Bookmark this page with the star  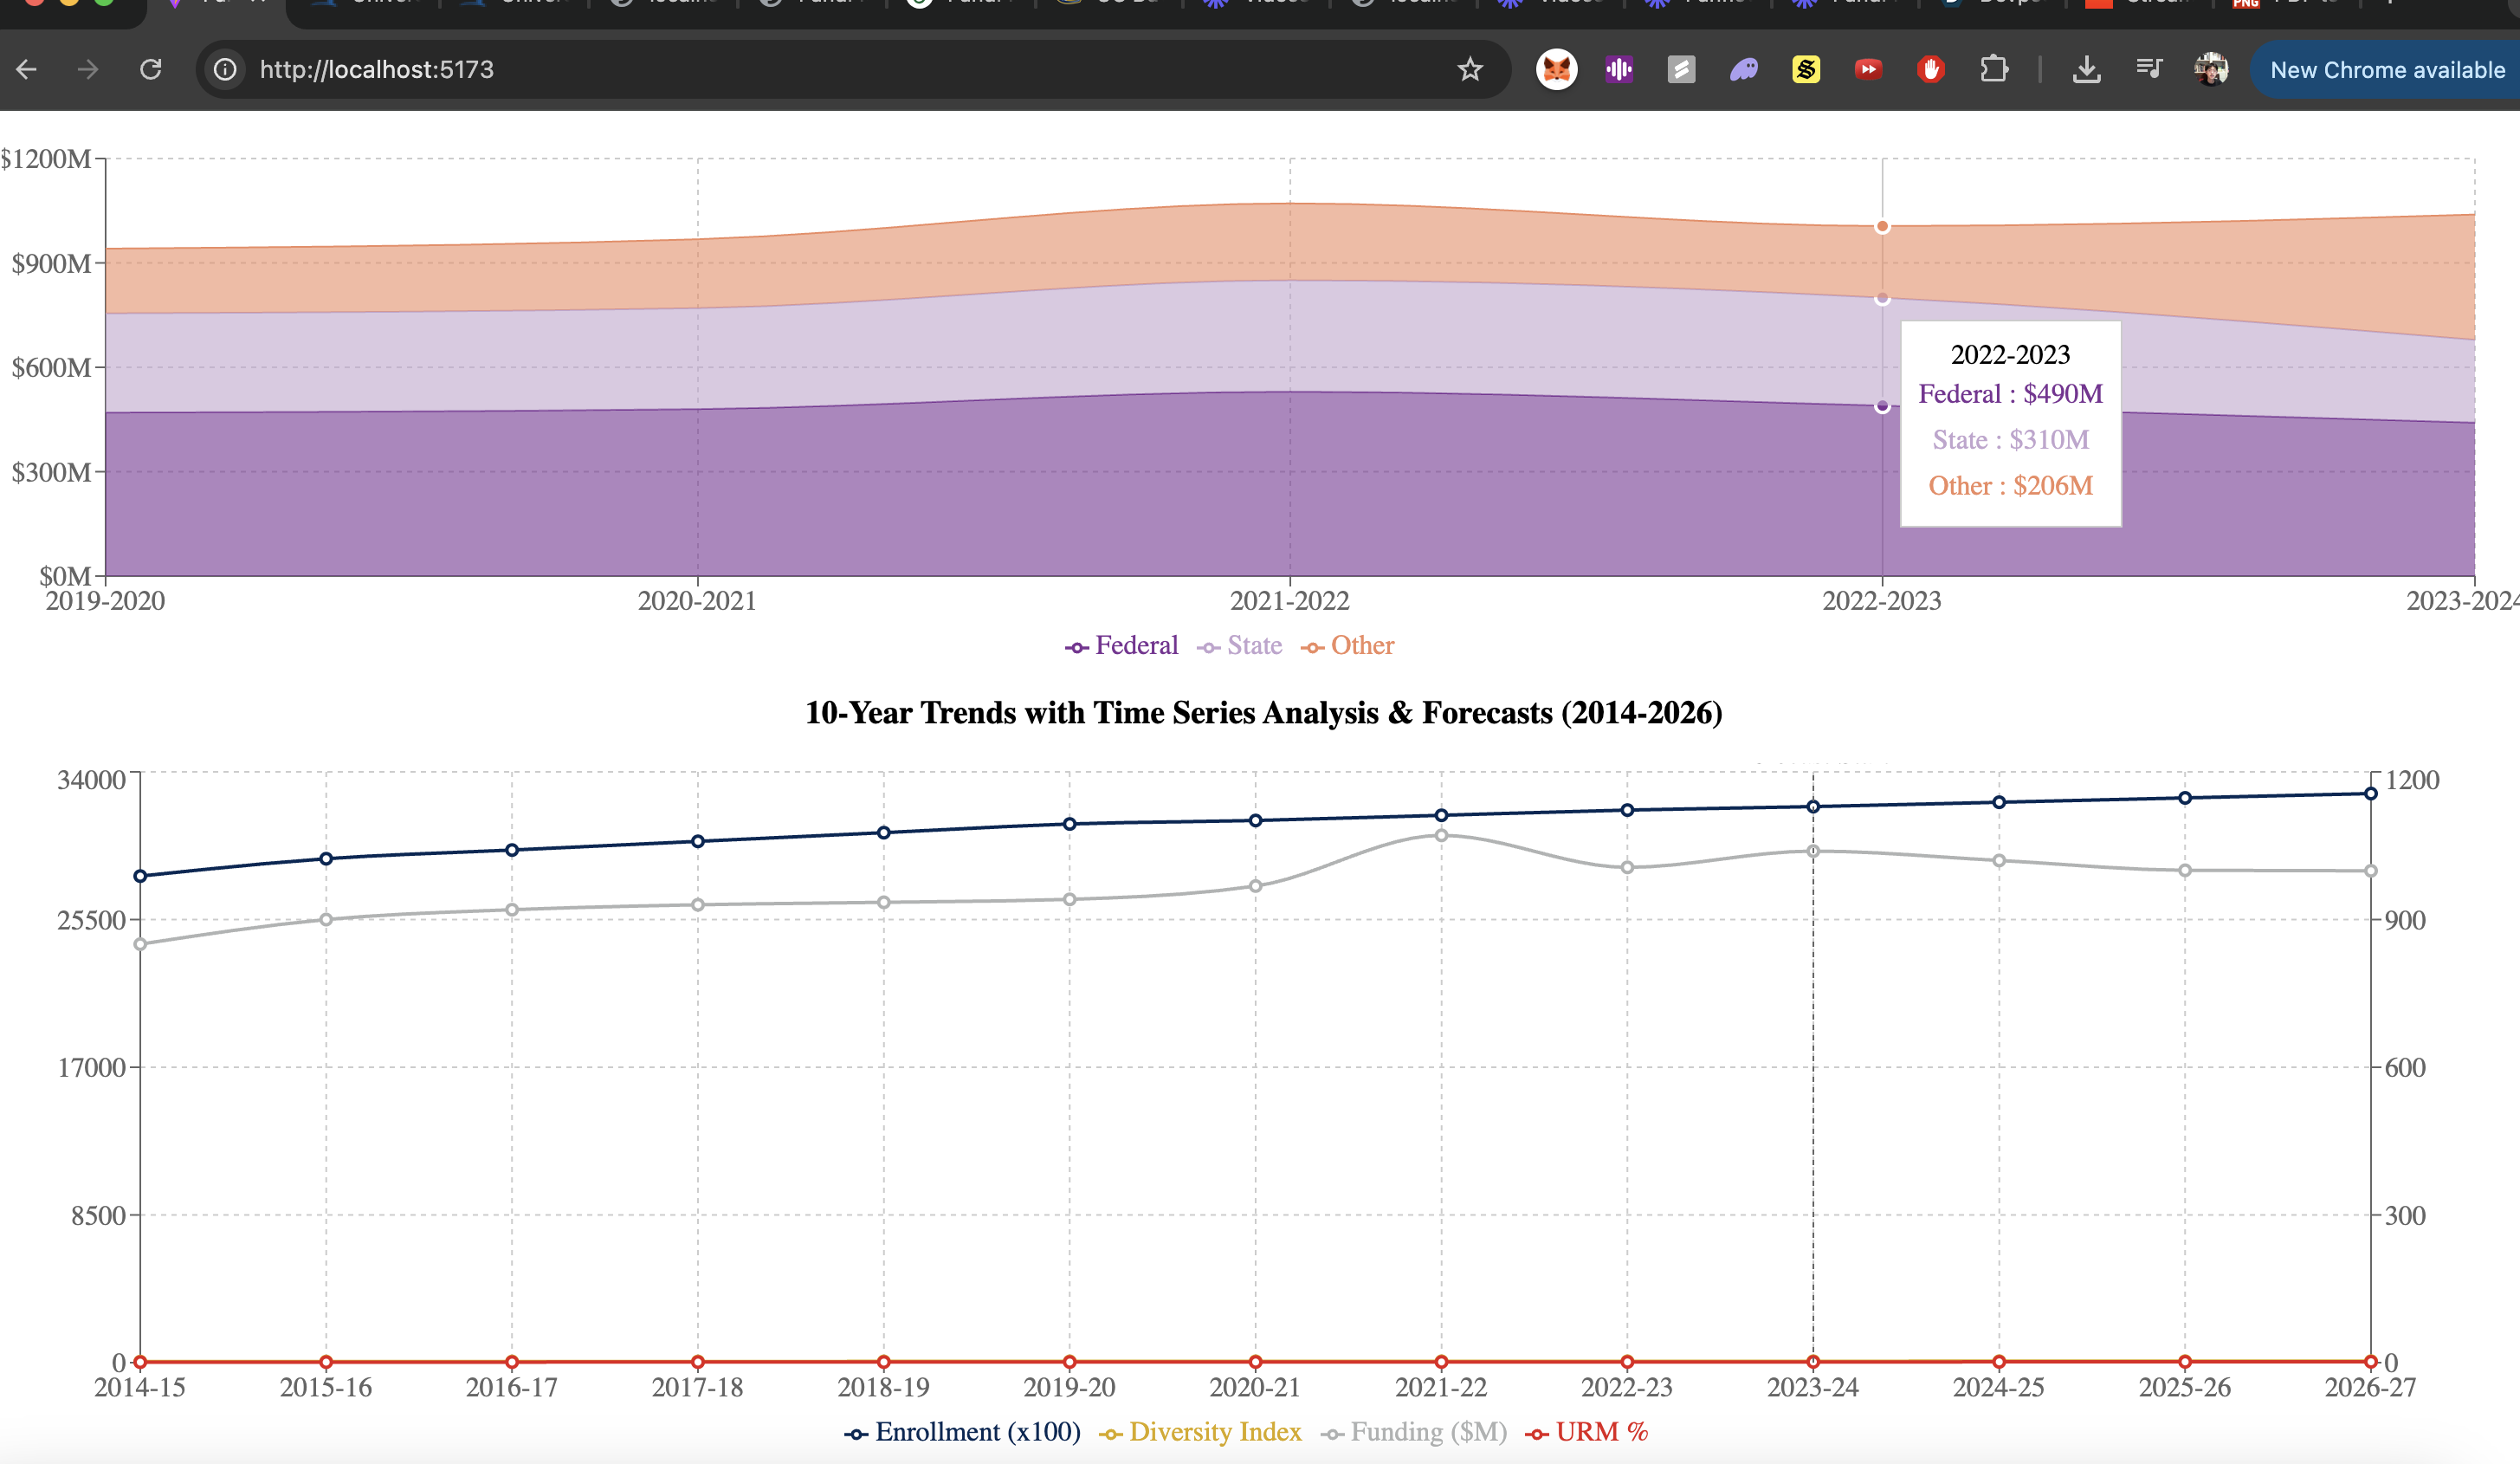(1469, 69)
